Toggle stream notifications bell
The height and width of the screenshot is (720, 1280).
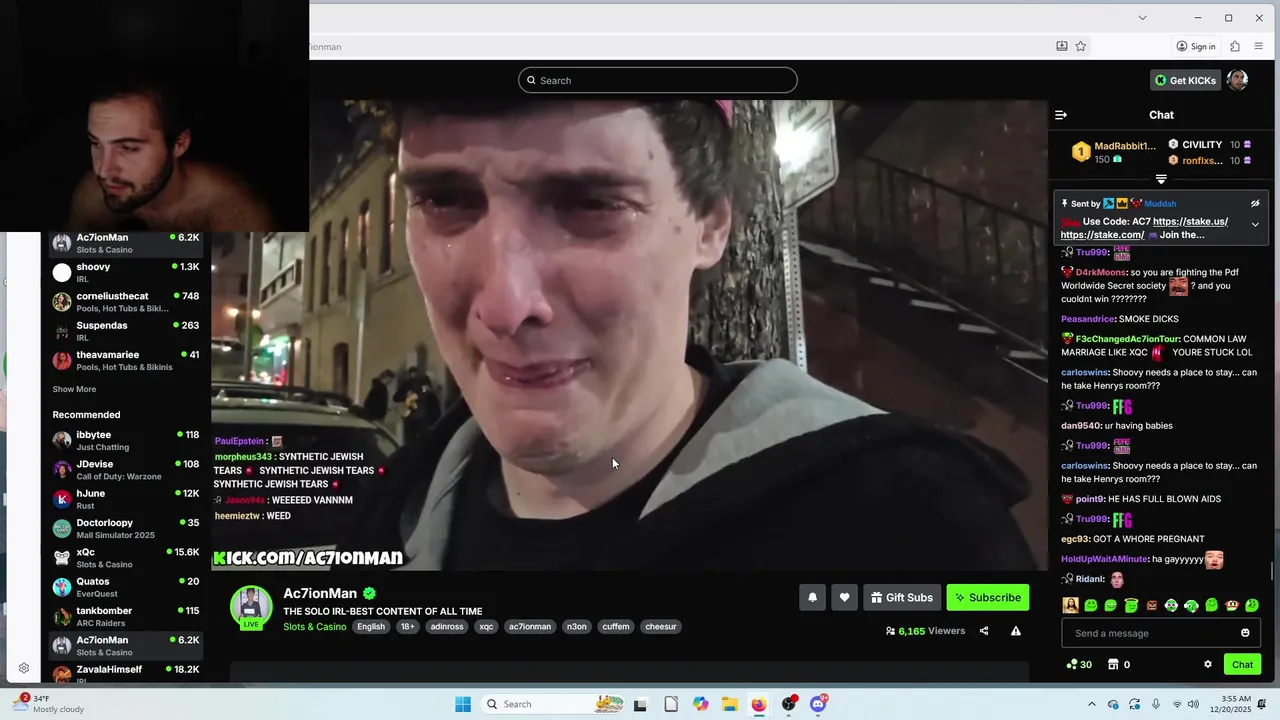coord(812,597)
